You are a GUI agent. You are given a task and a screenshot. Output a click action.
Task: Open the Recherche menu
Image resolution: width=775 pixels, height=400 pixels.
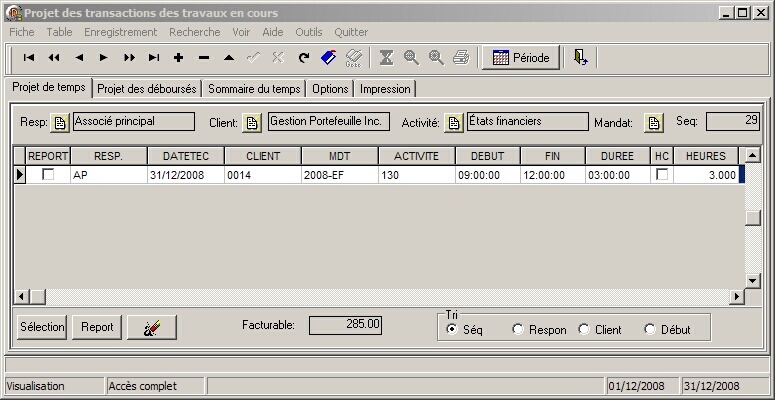(195, 32)
